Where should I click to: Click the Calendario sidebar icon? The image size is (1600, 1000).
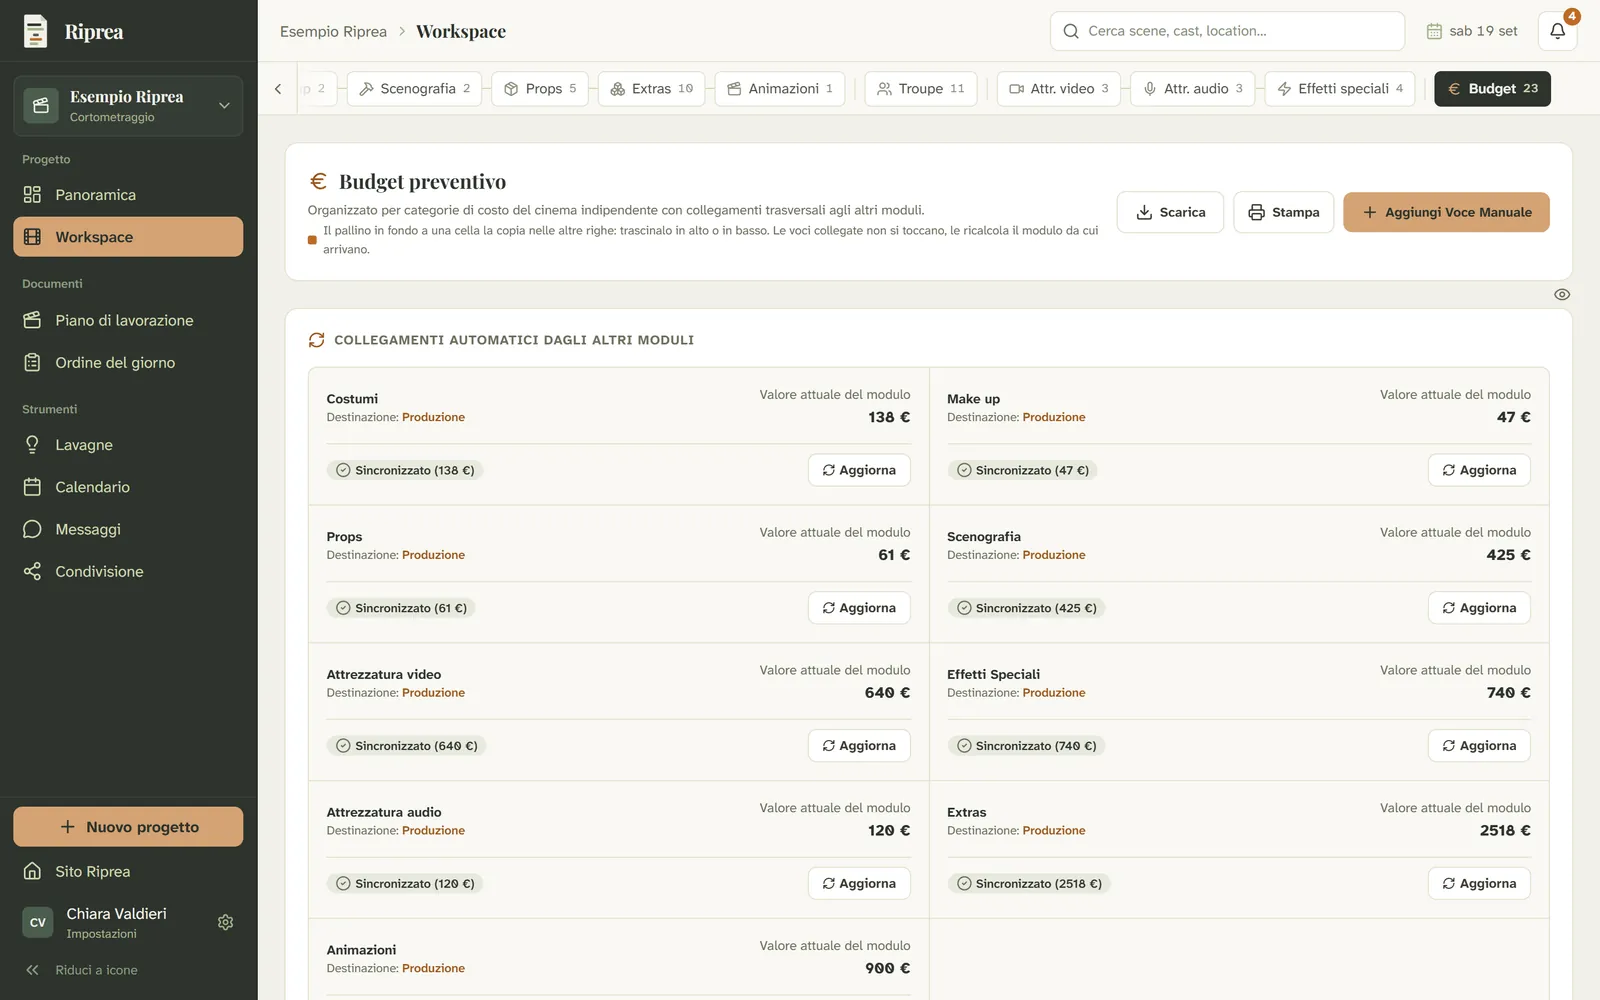[32, 487]
